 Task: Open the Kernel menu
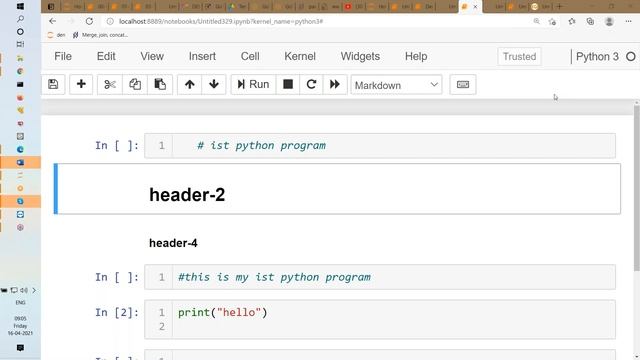coord(300,56)
